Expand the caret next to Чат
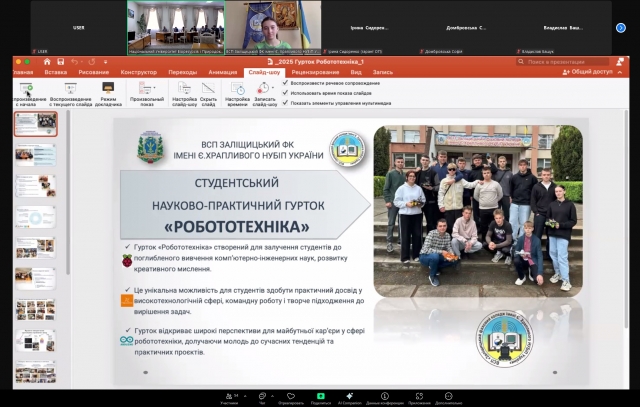 pos(272,396)
